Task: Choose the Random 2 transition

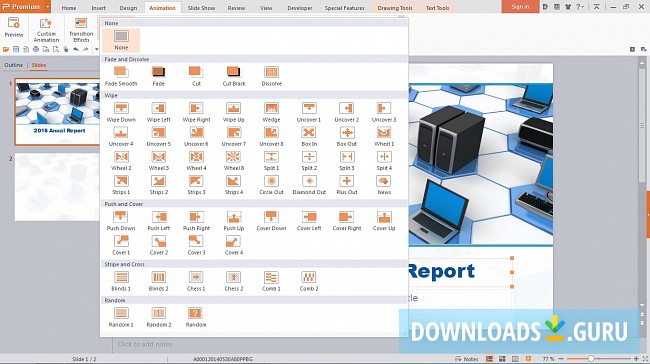Action: tap(159, 317)
